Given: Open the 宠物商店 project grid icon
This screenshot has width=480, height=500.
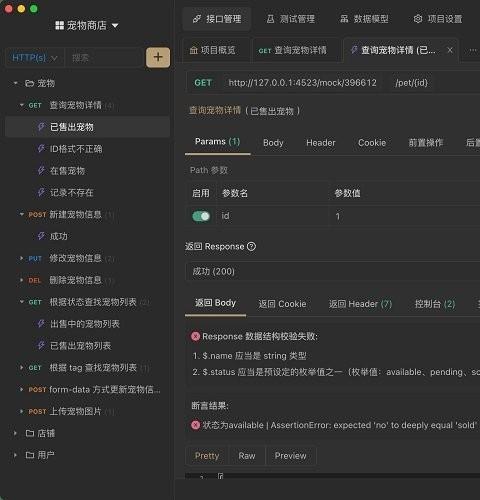Looking at the screenshot, I should tap(59, 25).
